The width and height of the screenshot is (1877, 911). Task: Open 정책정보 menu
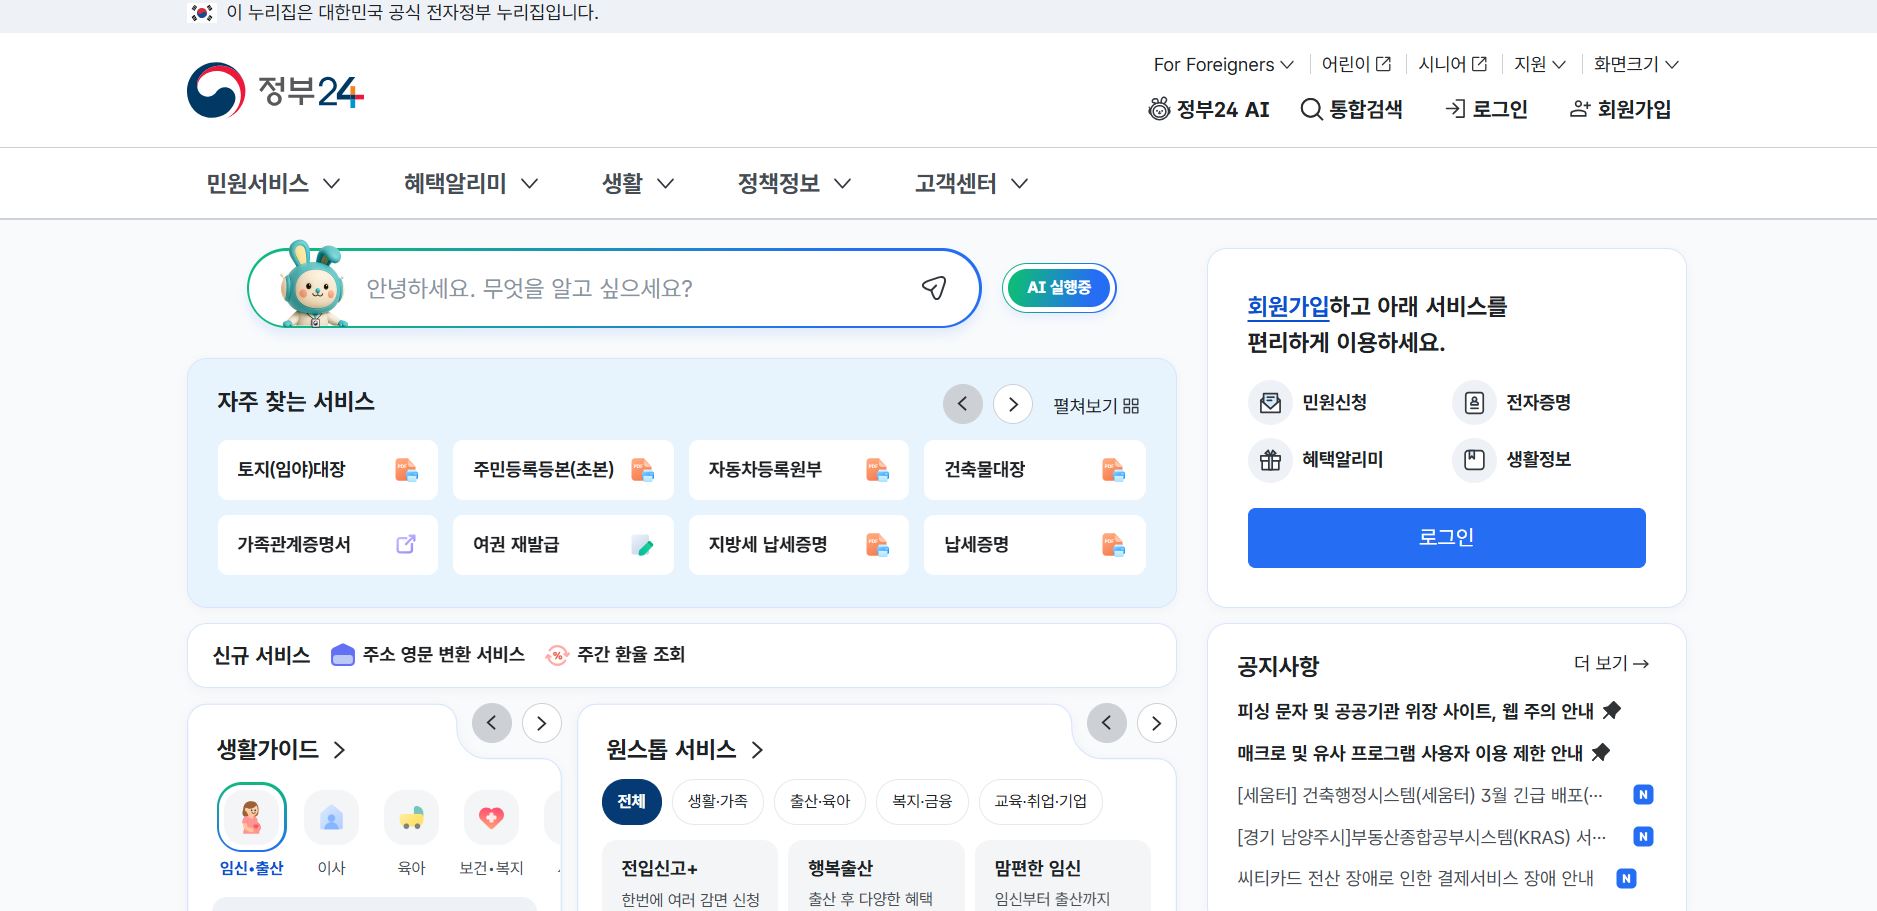point(794,184)
